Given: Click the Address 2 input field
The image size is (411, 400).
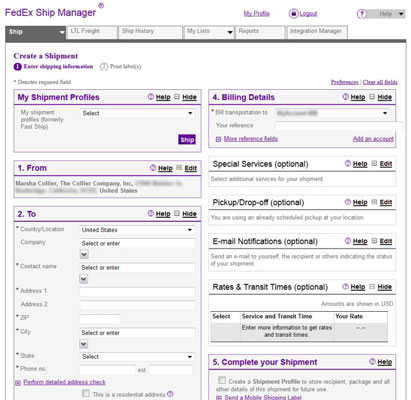Looking at the screenshot, I should [137, 305].
